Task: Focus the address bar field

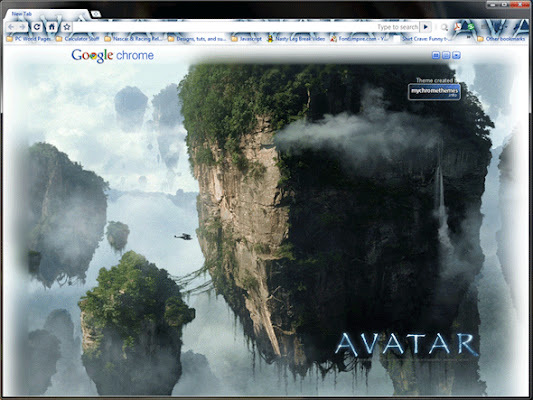Action: pyautogui.click(x=246, y=27)
